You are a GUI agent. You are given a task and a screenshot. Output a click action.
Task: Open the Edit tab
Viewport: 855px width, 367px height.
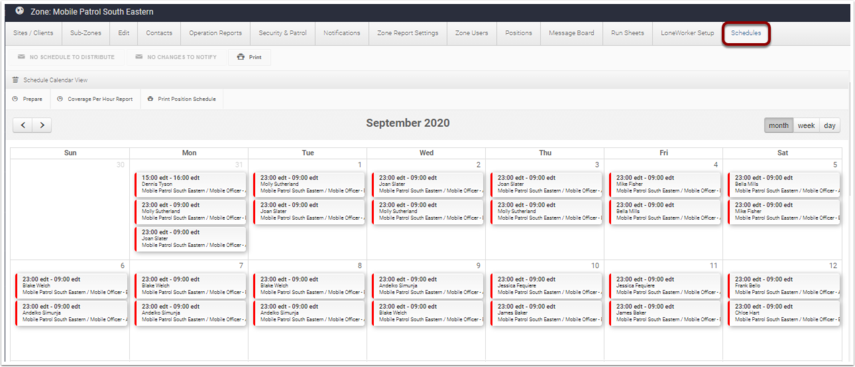click(124, 33)
